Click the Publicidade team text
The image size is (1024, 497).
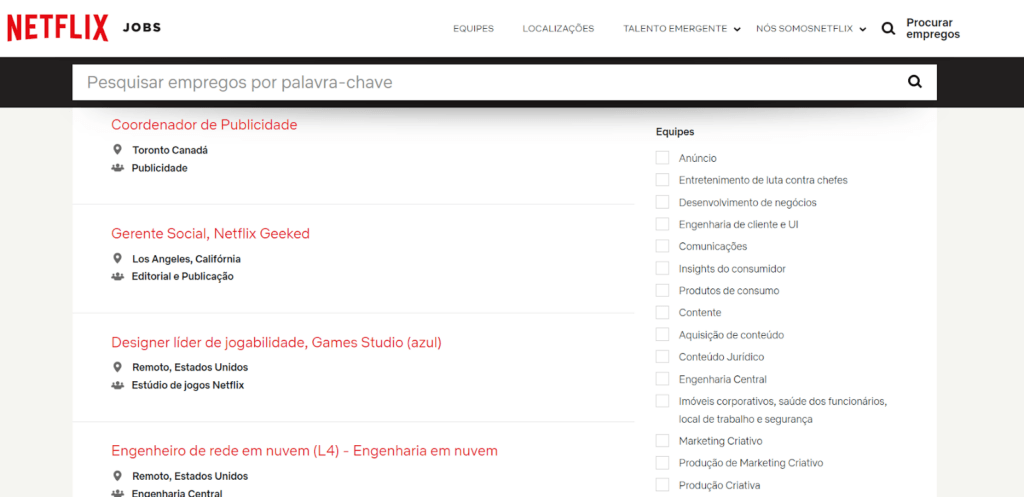(x=159, y=168)
